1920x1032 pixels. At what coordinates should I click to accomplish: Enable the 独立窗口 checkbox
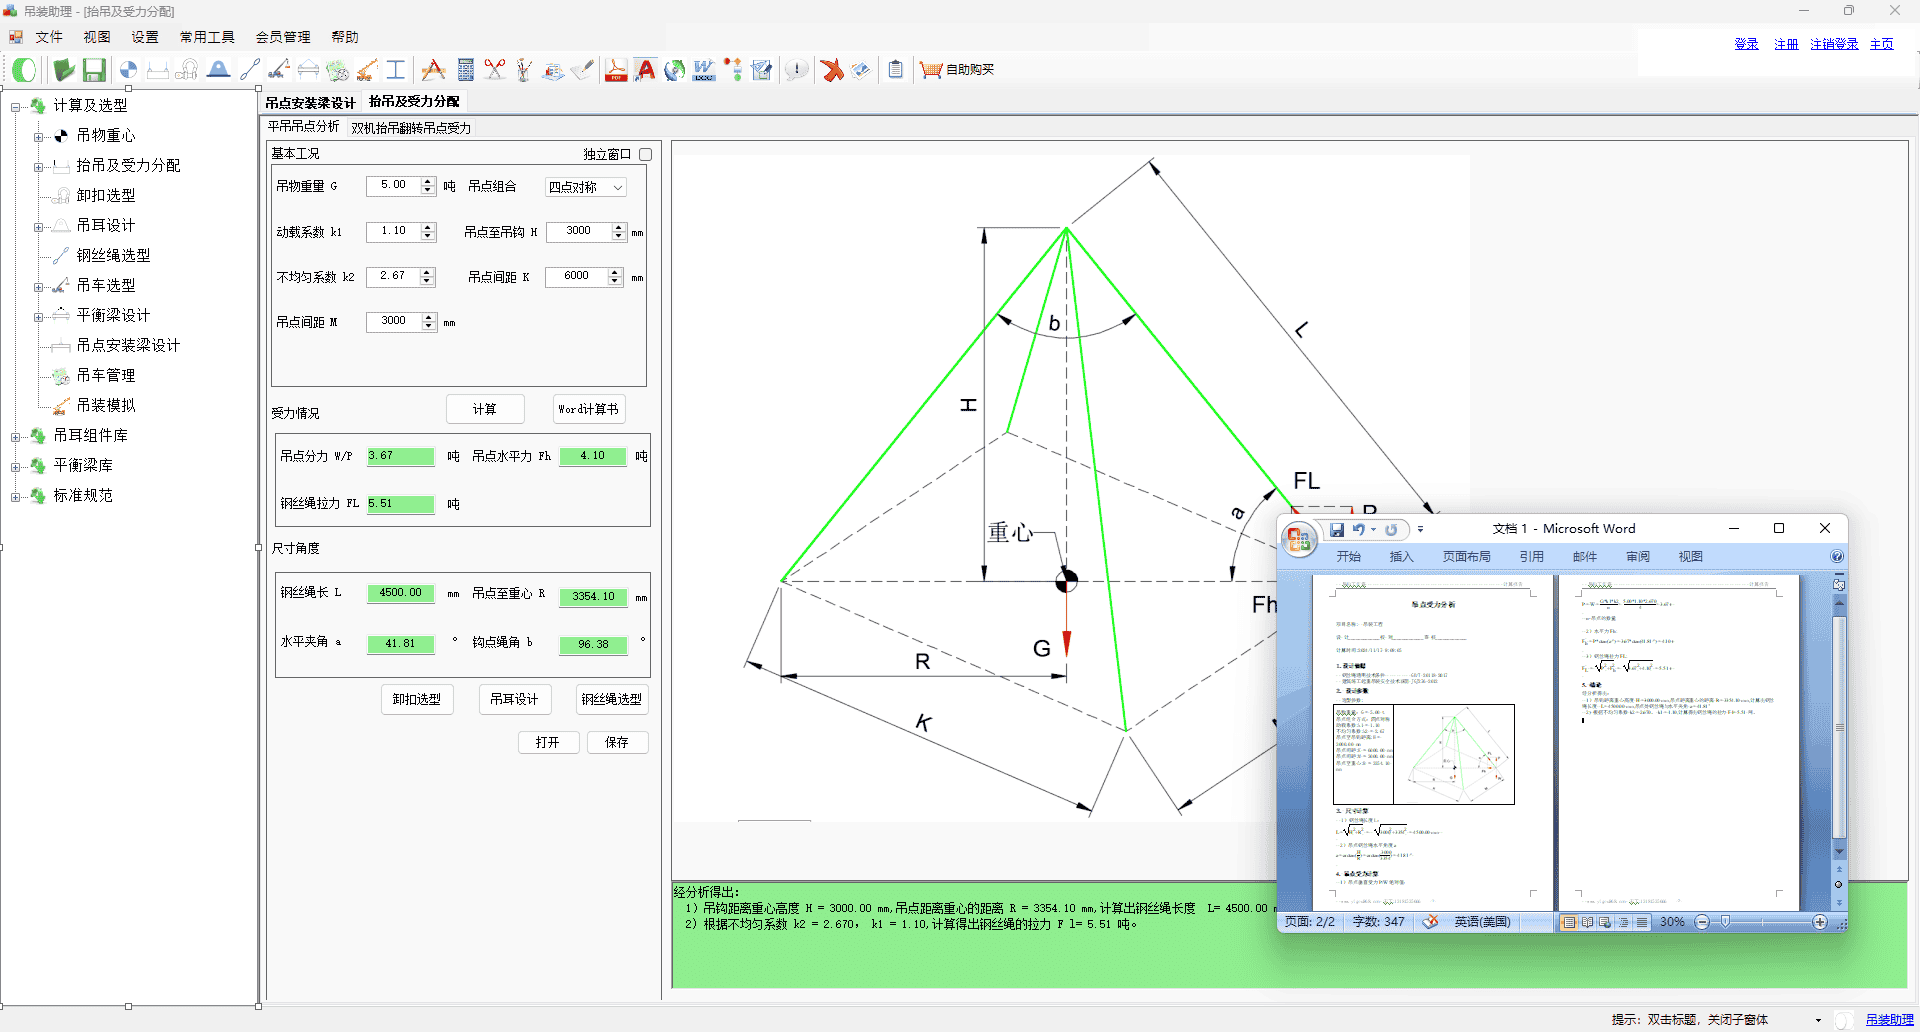[x=646, y=154]
